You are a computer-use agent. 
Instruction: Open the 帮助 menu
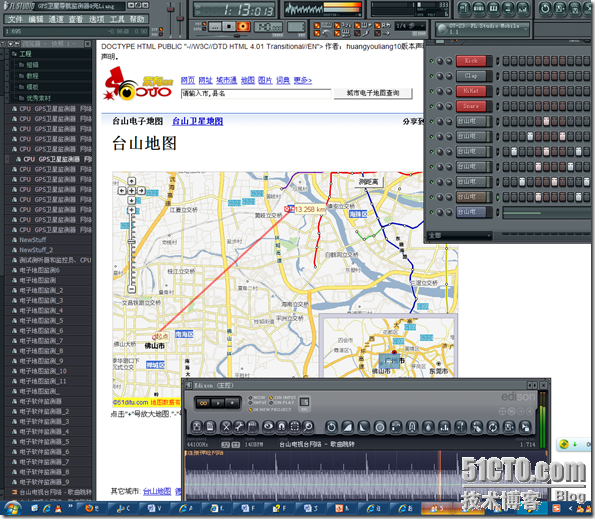(x=137, y=19)
